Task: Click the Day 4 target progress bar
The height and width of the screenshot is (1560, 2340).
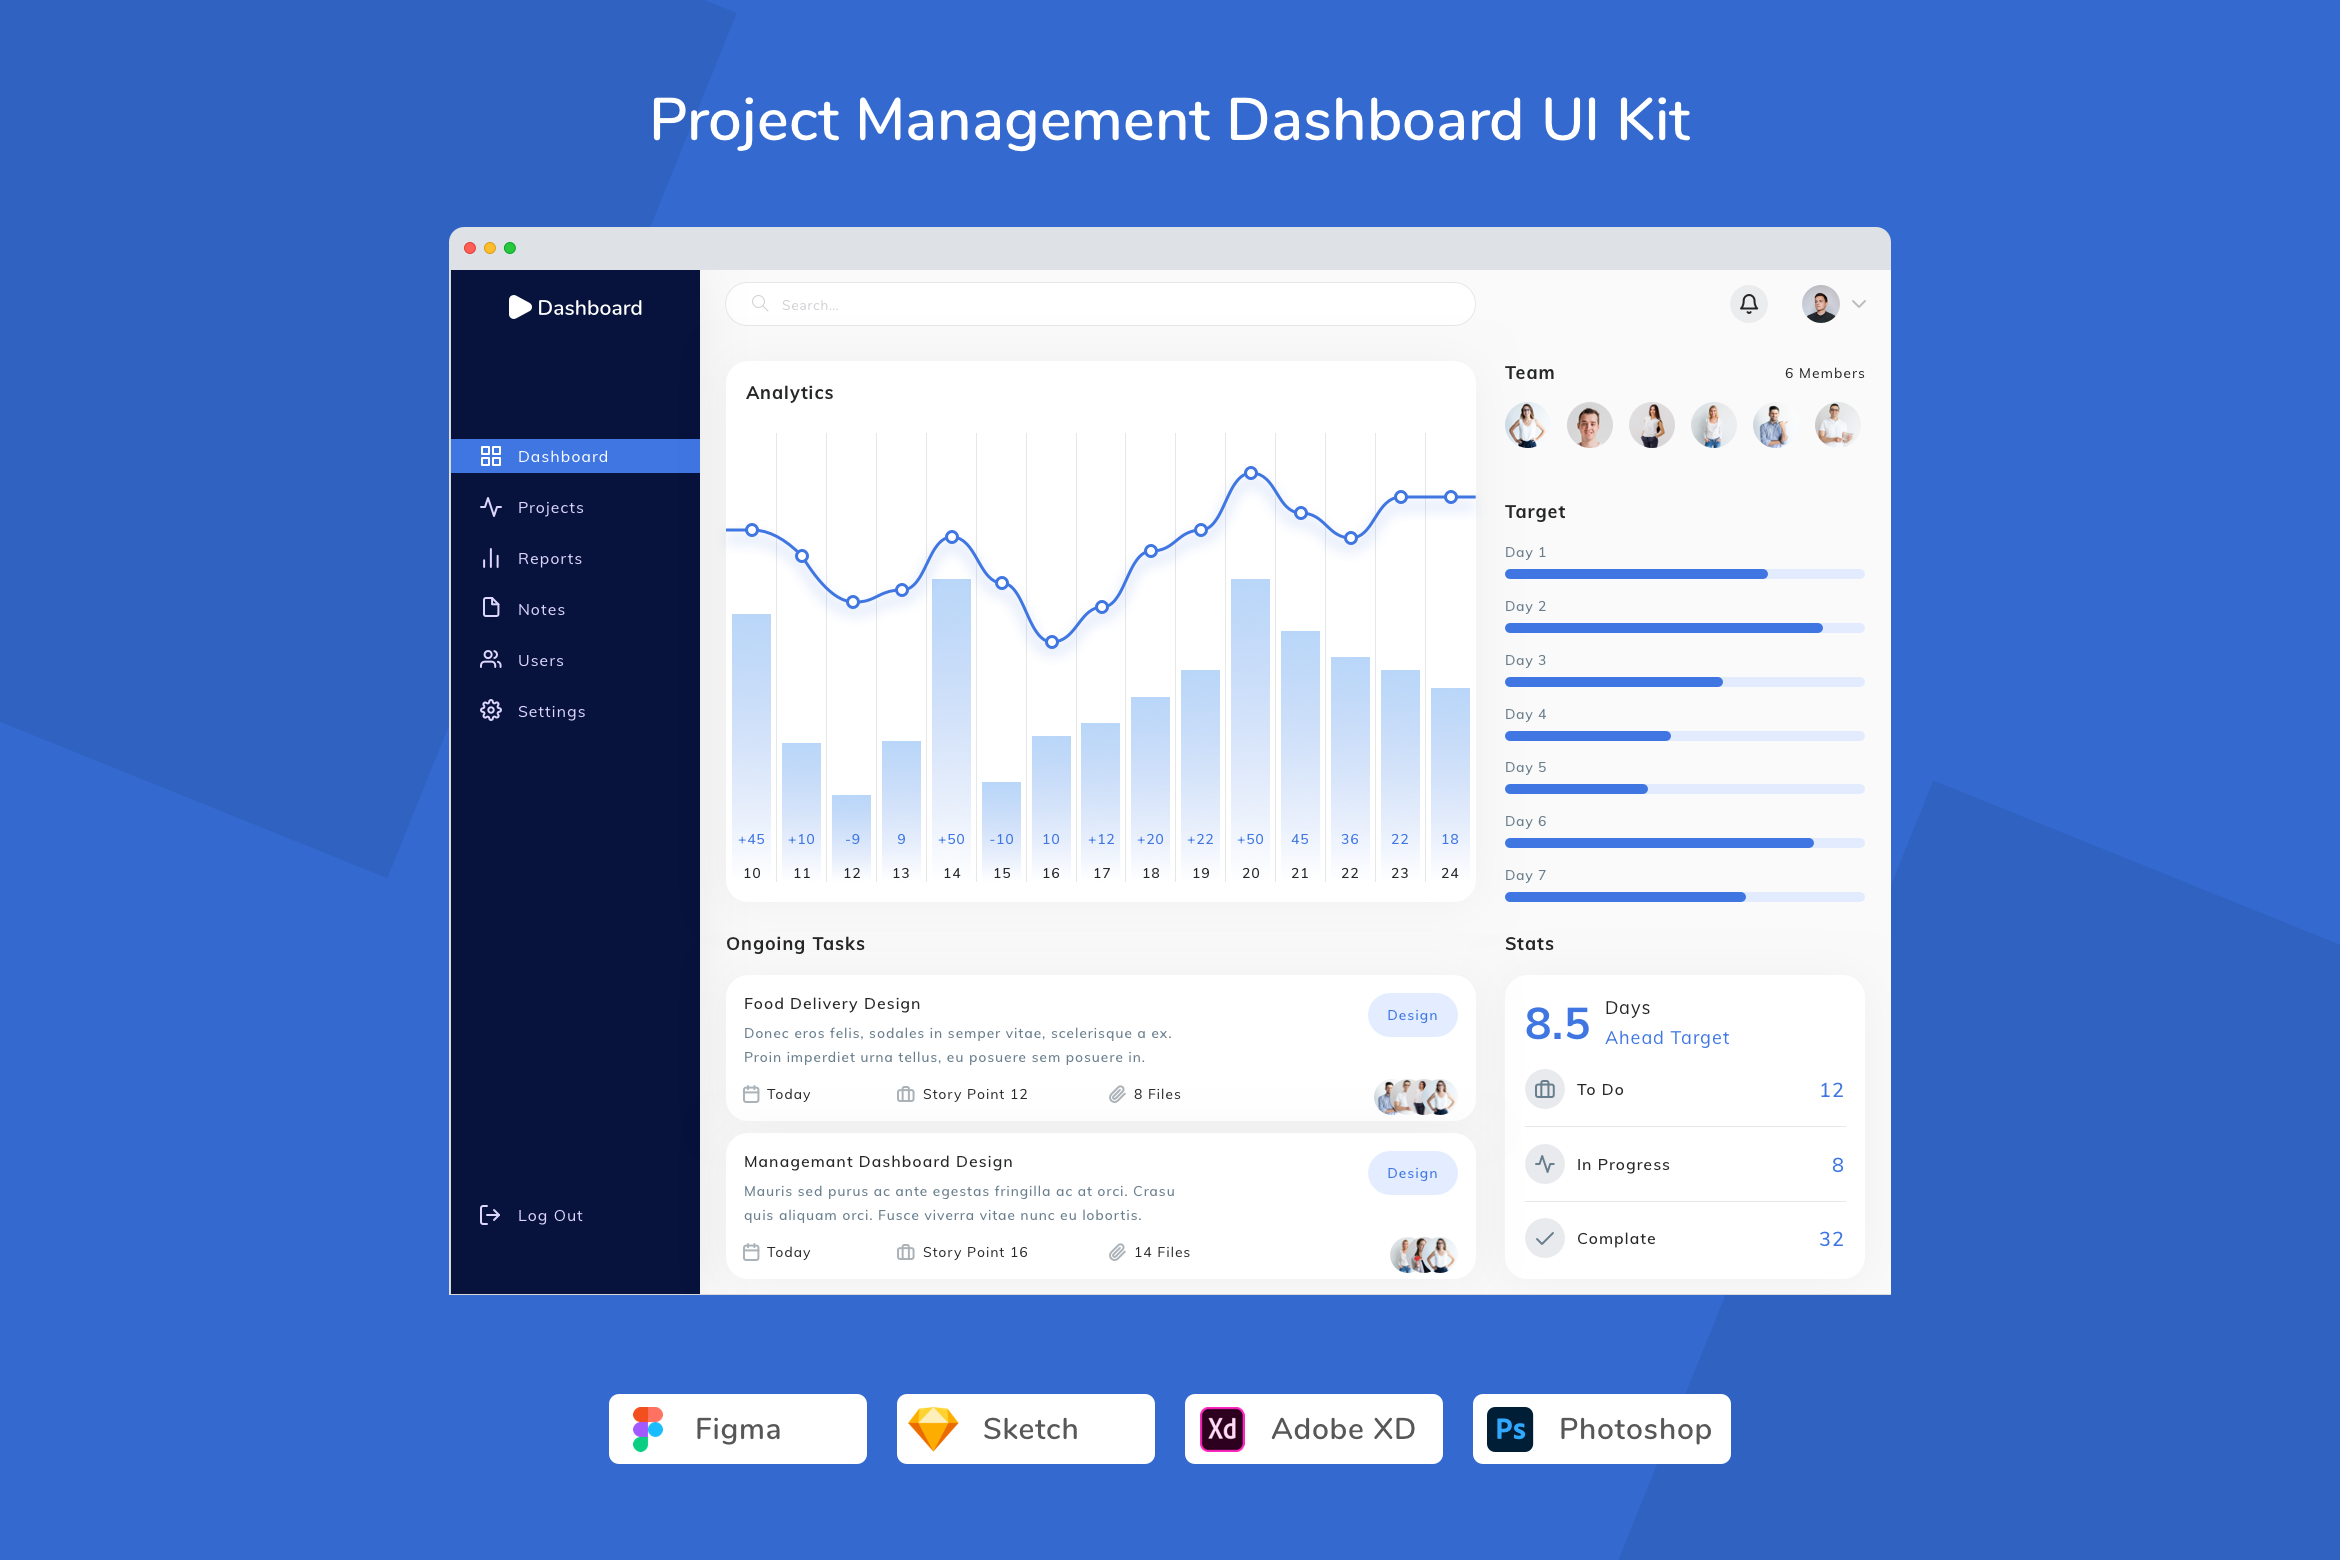Action: (1685, 736)
